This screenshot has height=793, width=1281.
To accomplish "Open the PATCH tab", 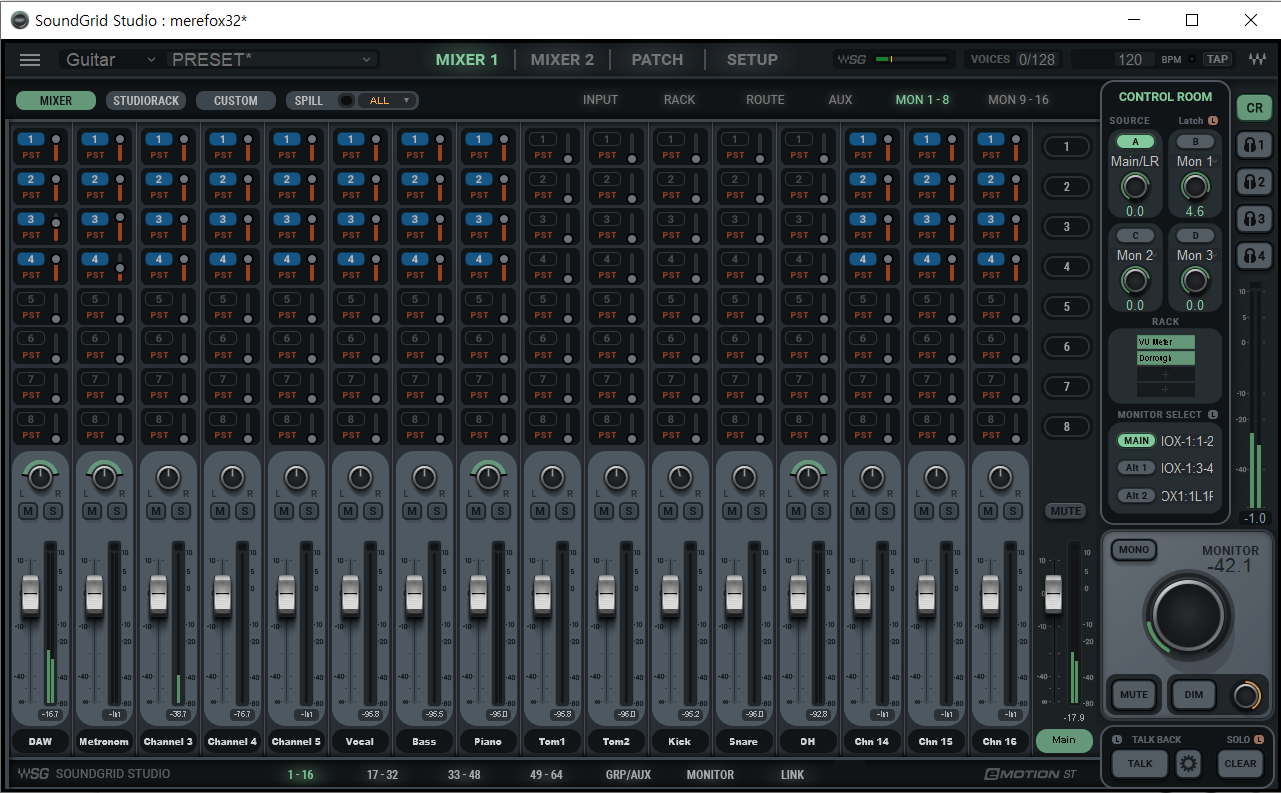I will coord(657,60).
